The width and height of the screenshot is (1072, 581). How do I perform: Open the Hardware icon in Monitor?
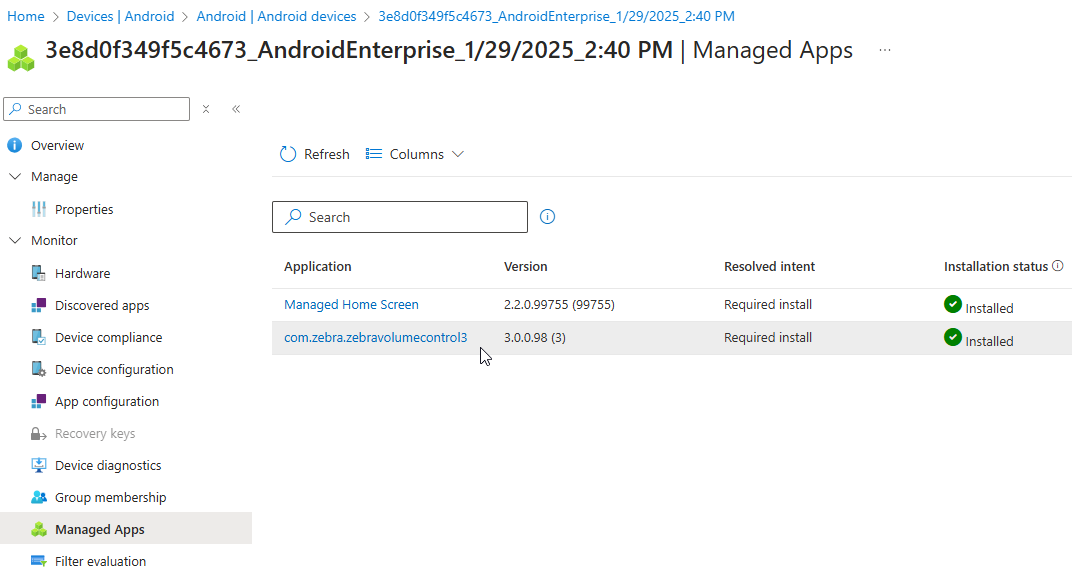[39, 273]
